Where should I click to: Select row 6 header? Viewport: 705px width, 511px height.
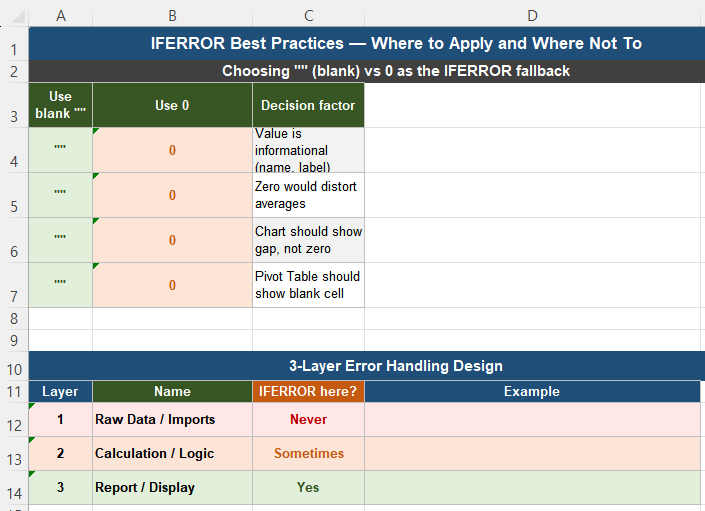pyautogui.click(x=14, y=240)
